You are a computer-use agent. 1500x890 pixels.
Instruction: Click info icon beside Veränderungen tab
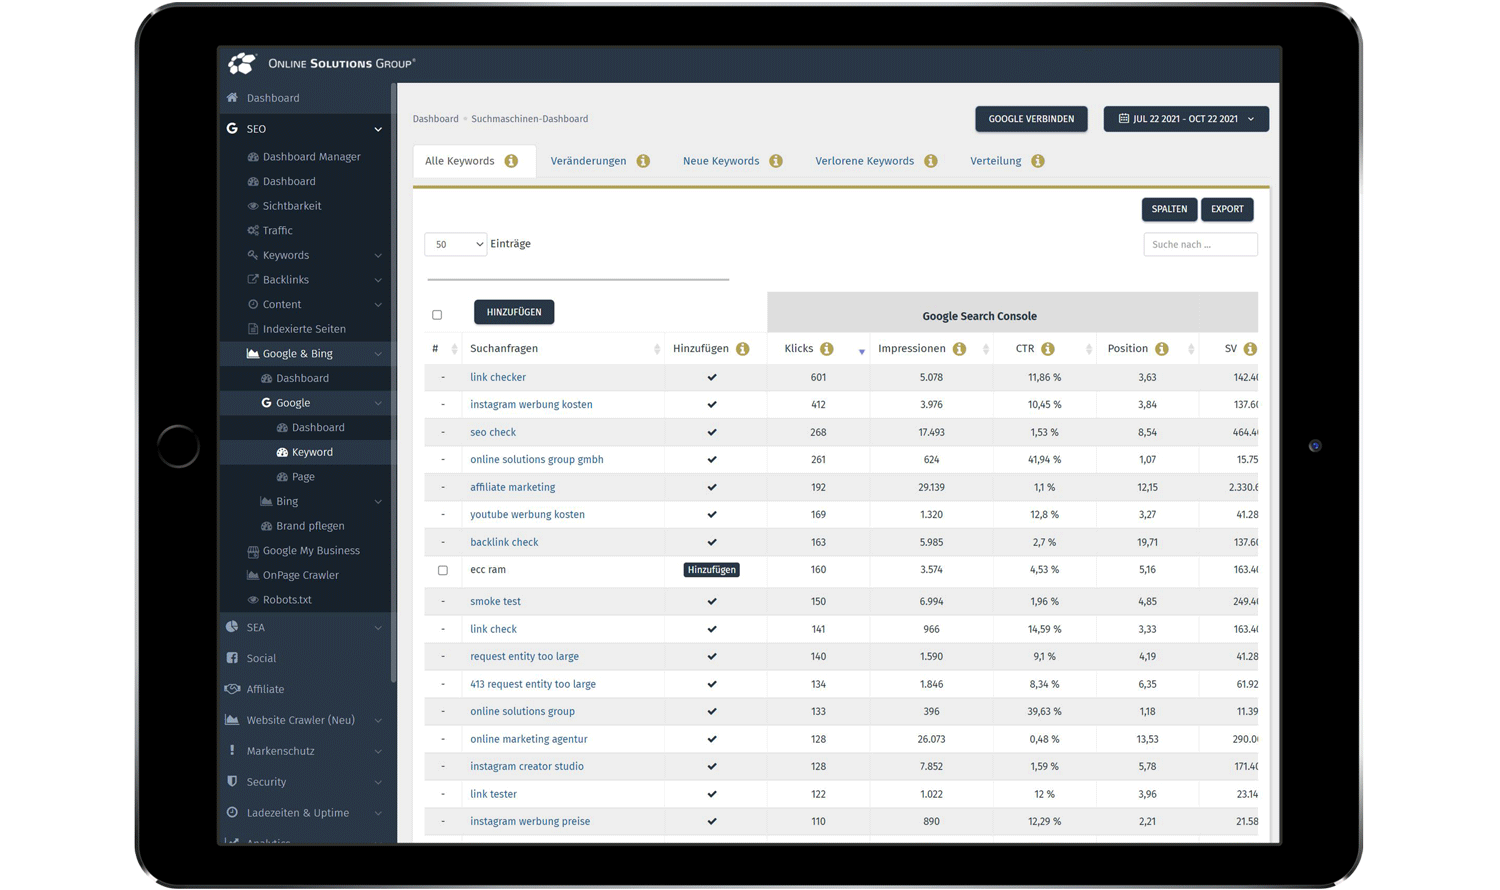point(643,161)
